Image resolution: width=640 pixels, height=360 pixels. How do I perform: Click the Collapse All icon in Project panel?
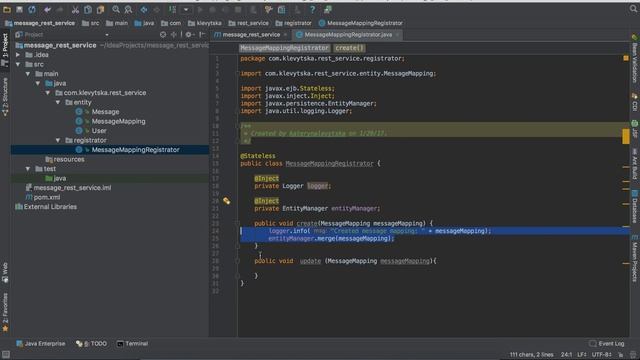[174, 35]
